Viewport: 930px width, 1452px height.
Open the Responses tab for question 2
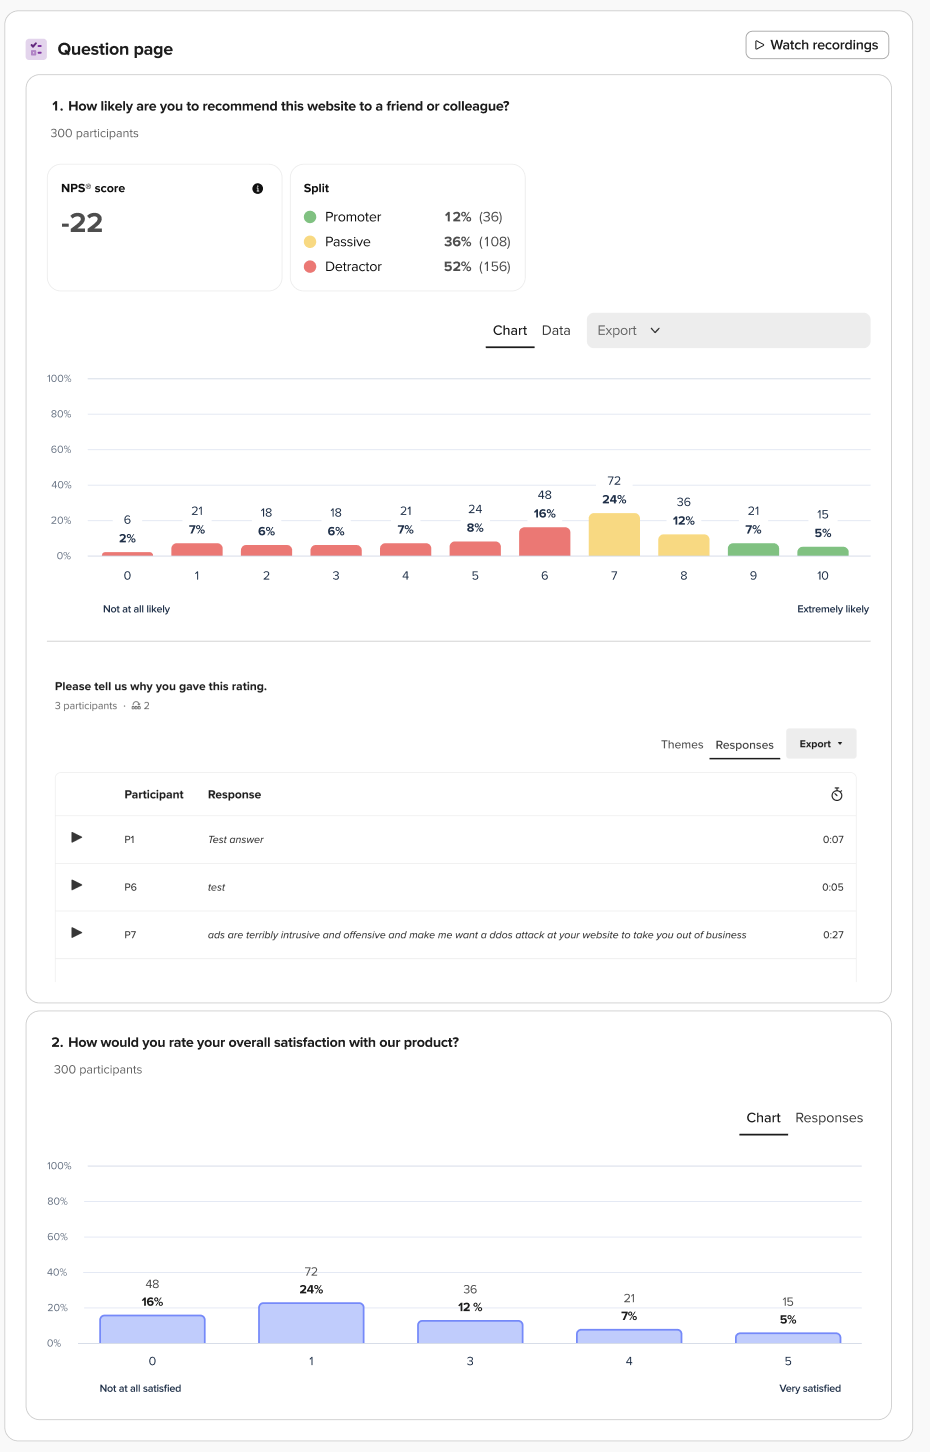(x=828, y=1118)
